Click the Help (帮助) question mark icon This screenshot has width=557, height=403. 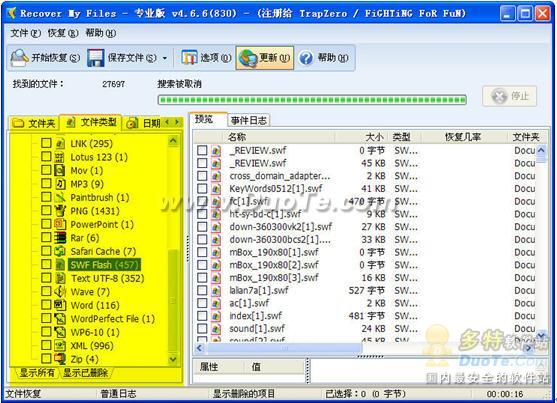[x=306, y=58]
